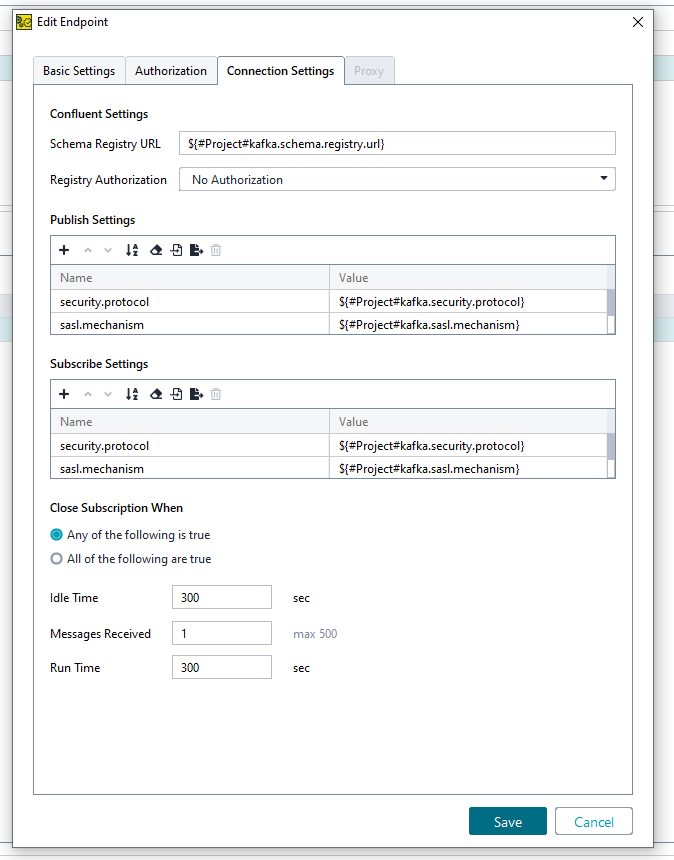
Task: Import properties into Subscribe Settings
Action: (176, 394)
